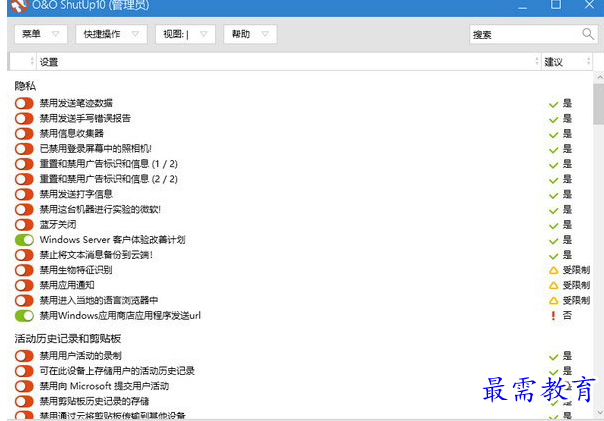Open the 帮助 dropdown
The width and height of the screenshot is (604, 421).
(250, 34)
